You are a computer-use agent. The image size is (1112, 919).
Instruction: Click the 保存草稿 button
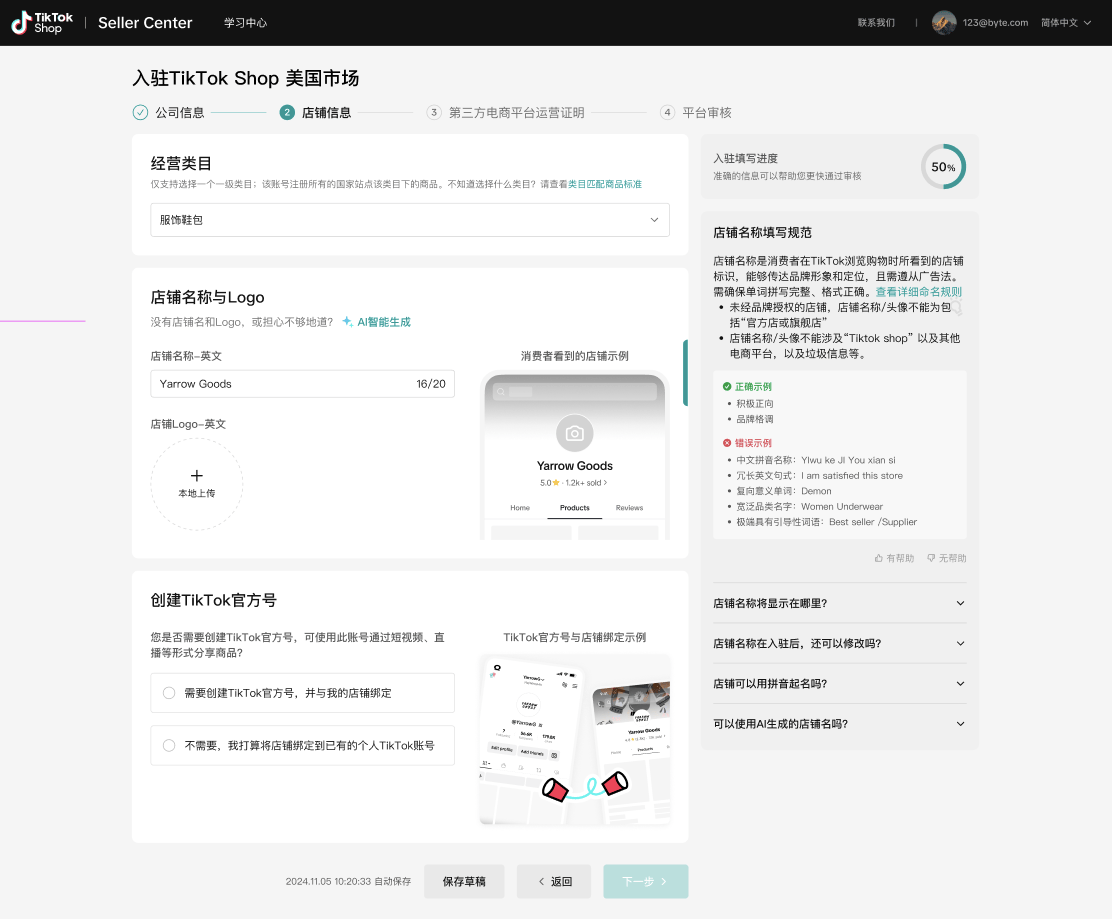pyautogui.click(x=464, y=881)
